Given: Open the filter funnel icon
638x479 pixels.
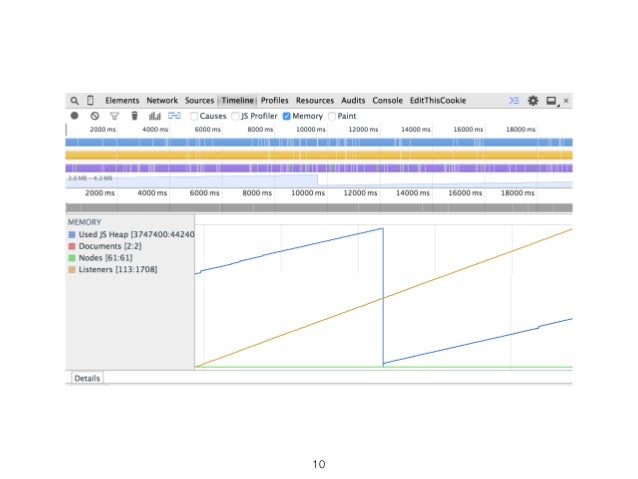Looking at the screenshot, I should click(114, 116).
